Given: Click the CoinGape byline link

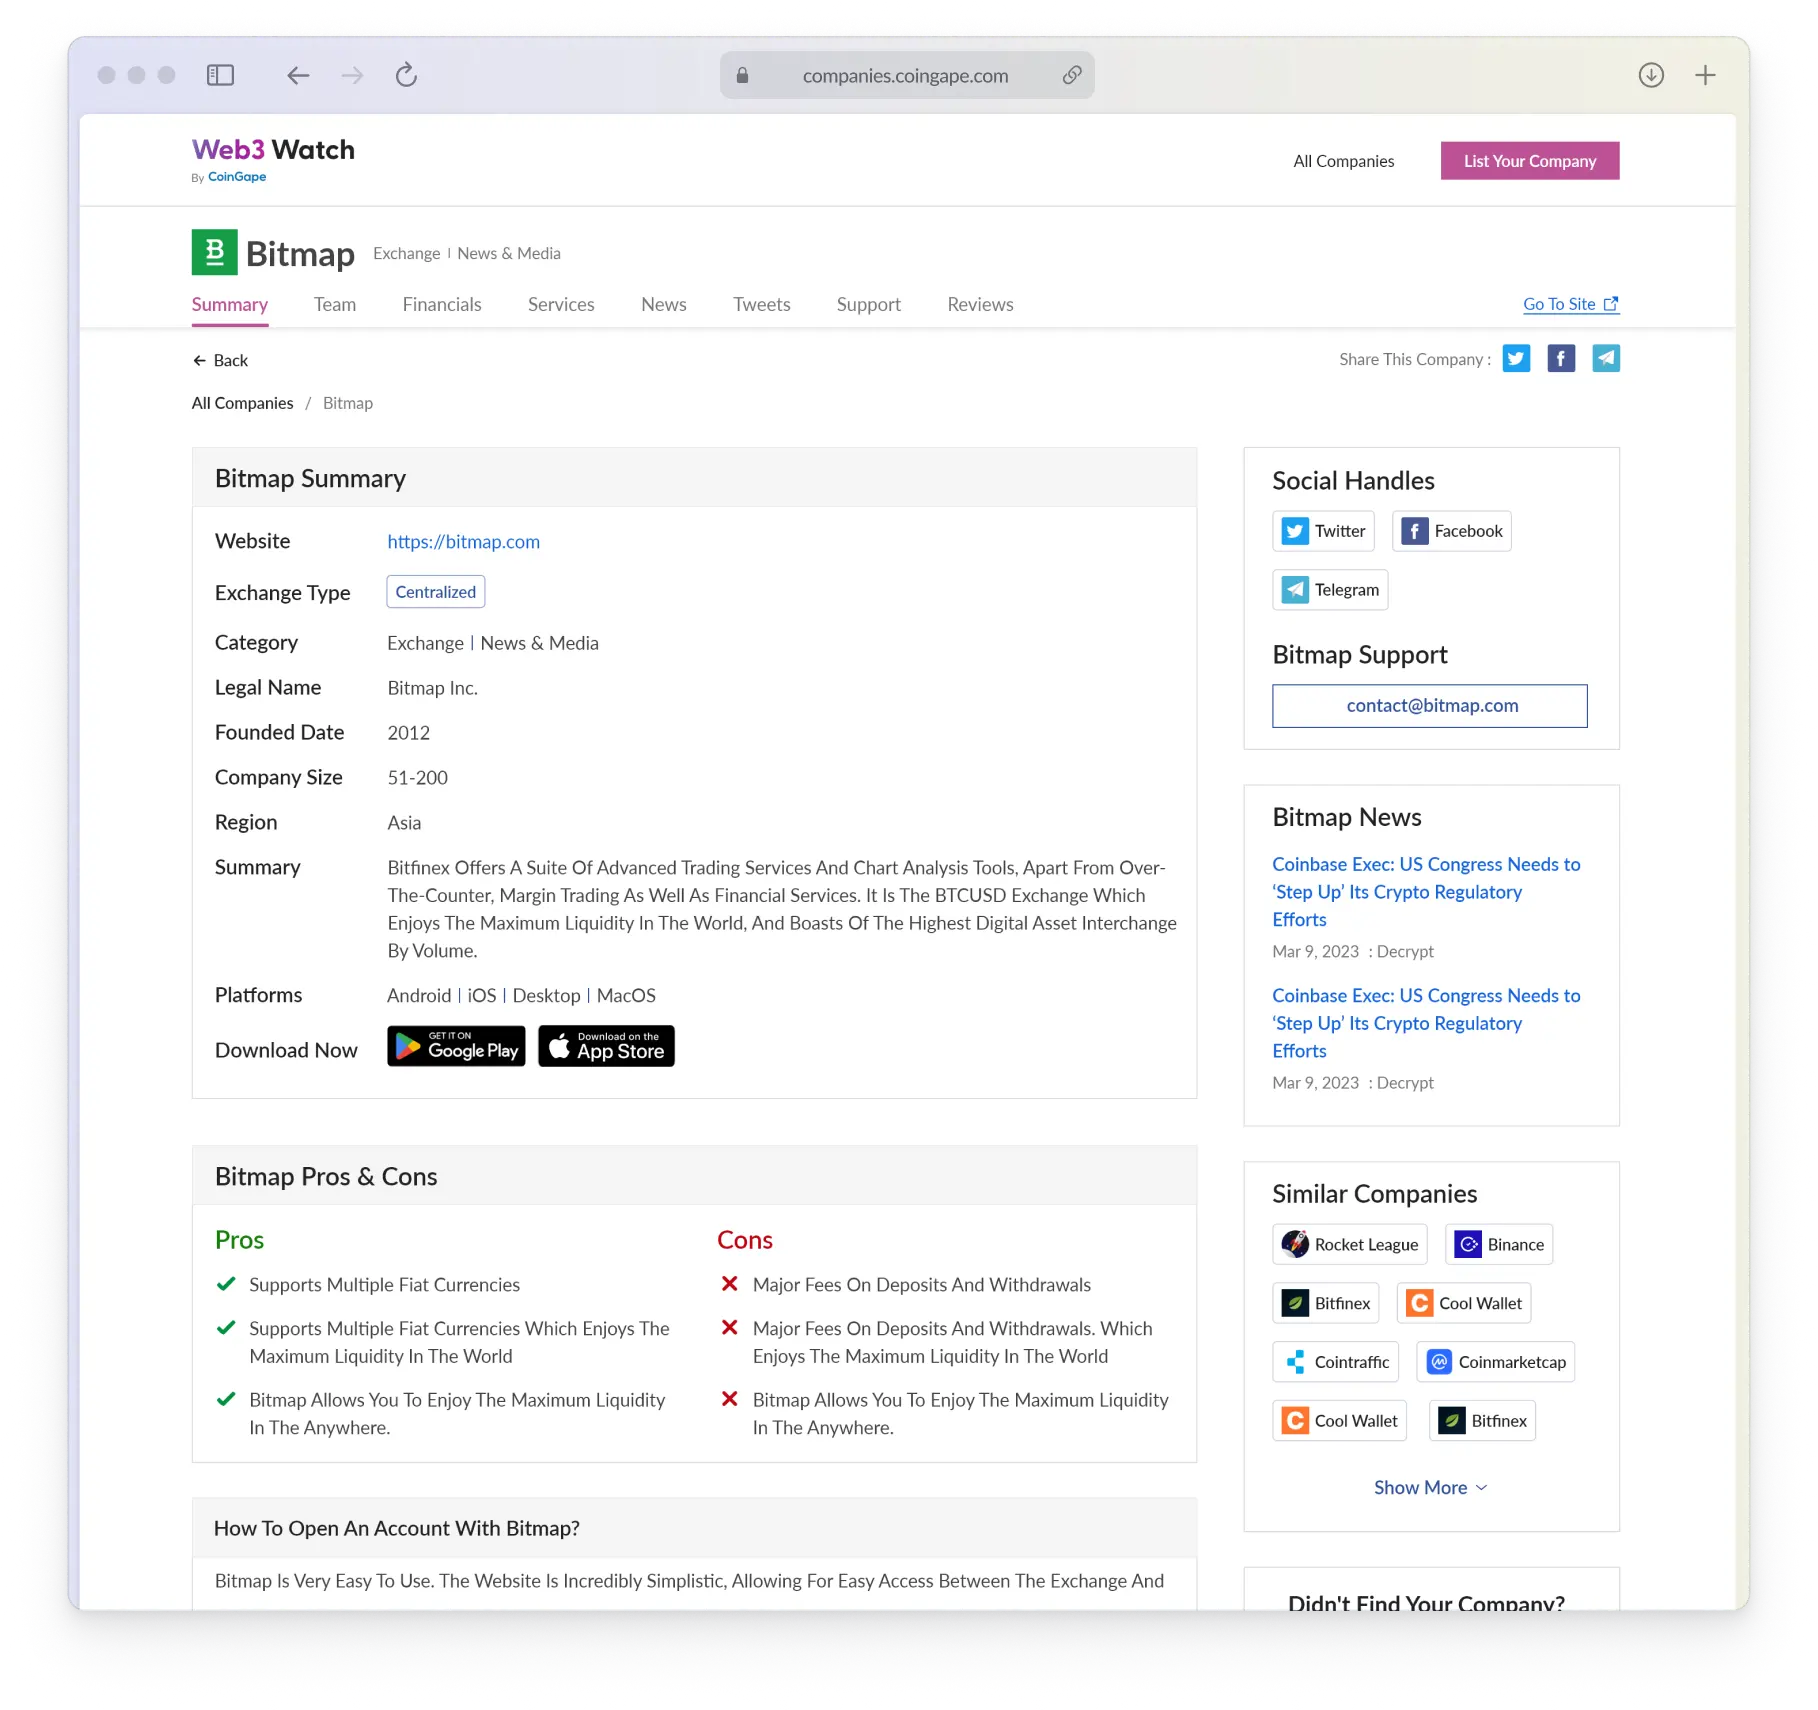Looking at the screenshot, I should pyautogui.click(x=237, y=177).
